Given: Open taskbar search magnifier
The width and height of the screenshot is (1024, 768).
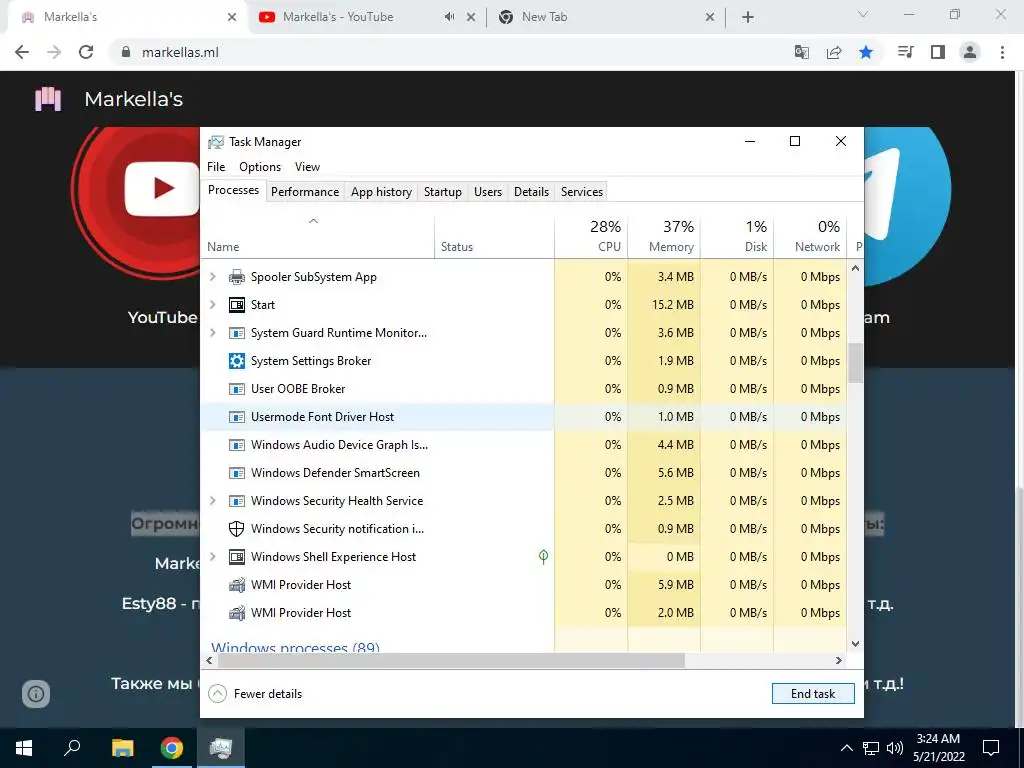Looking at the screenshot, I should pos(72,748).
